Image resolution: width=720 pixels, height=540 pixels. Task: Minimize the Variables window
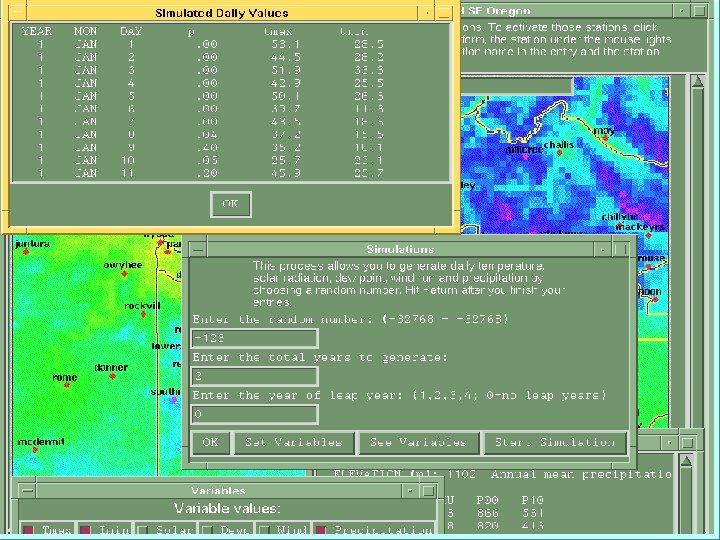410,491
